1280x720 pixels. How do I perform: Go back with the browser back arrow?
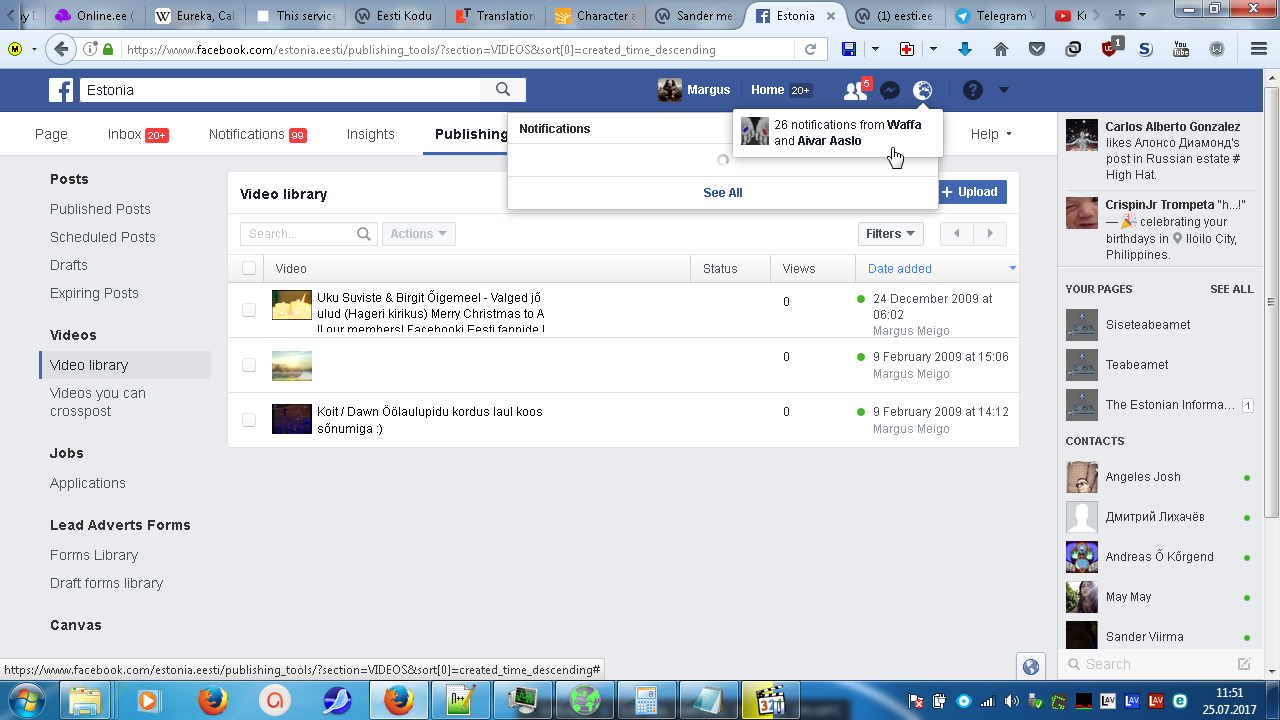pyautogui.click(x=62, y=49)
